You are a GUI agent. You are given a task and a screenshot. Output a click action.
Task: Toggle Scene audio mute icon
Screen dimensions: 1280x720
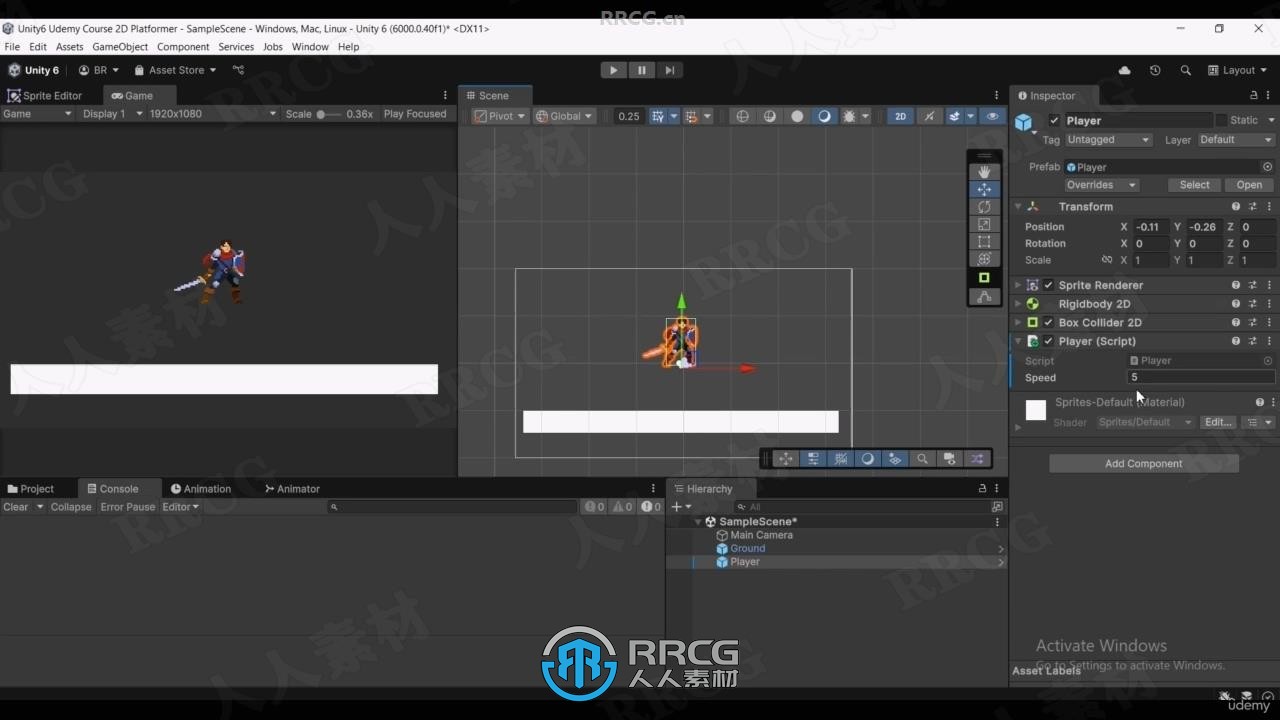pos(930,116)
